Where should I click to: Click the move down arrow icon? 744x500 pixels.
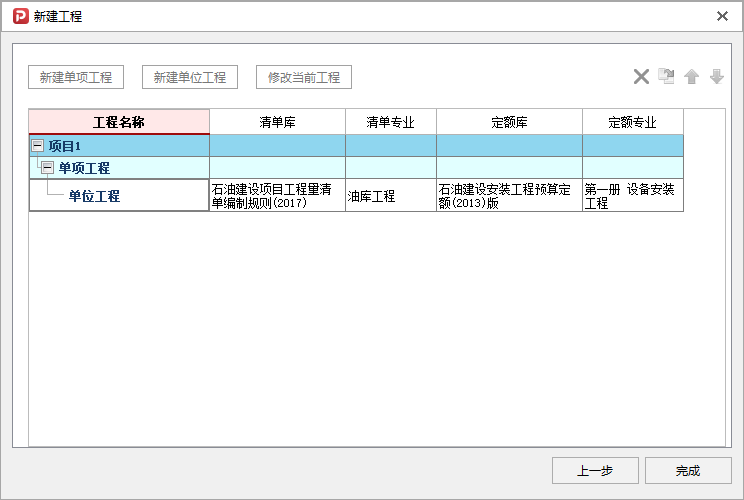(716, 77)
